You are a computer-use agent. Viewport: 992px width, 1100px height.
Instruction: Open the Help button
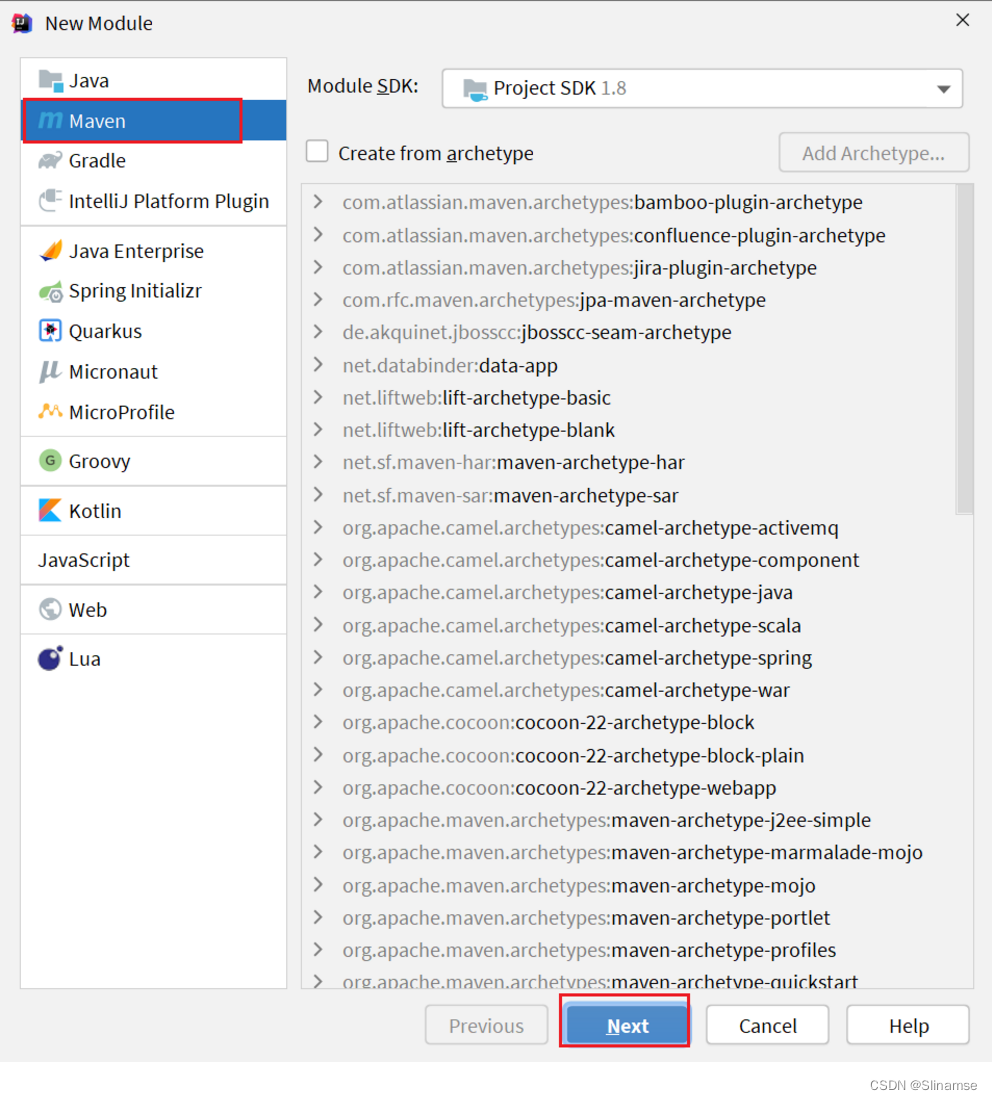[908, 1026]
